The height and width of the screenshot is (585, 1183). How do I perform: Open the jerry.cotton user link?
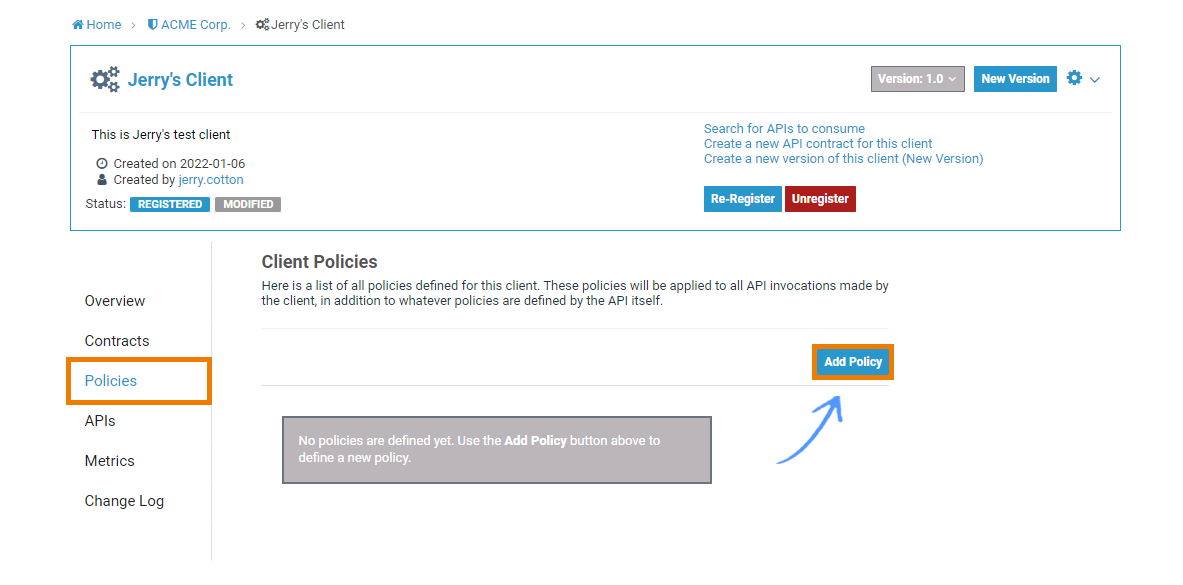tap(210, 180)
